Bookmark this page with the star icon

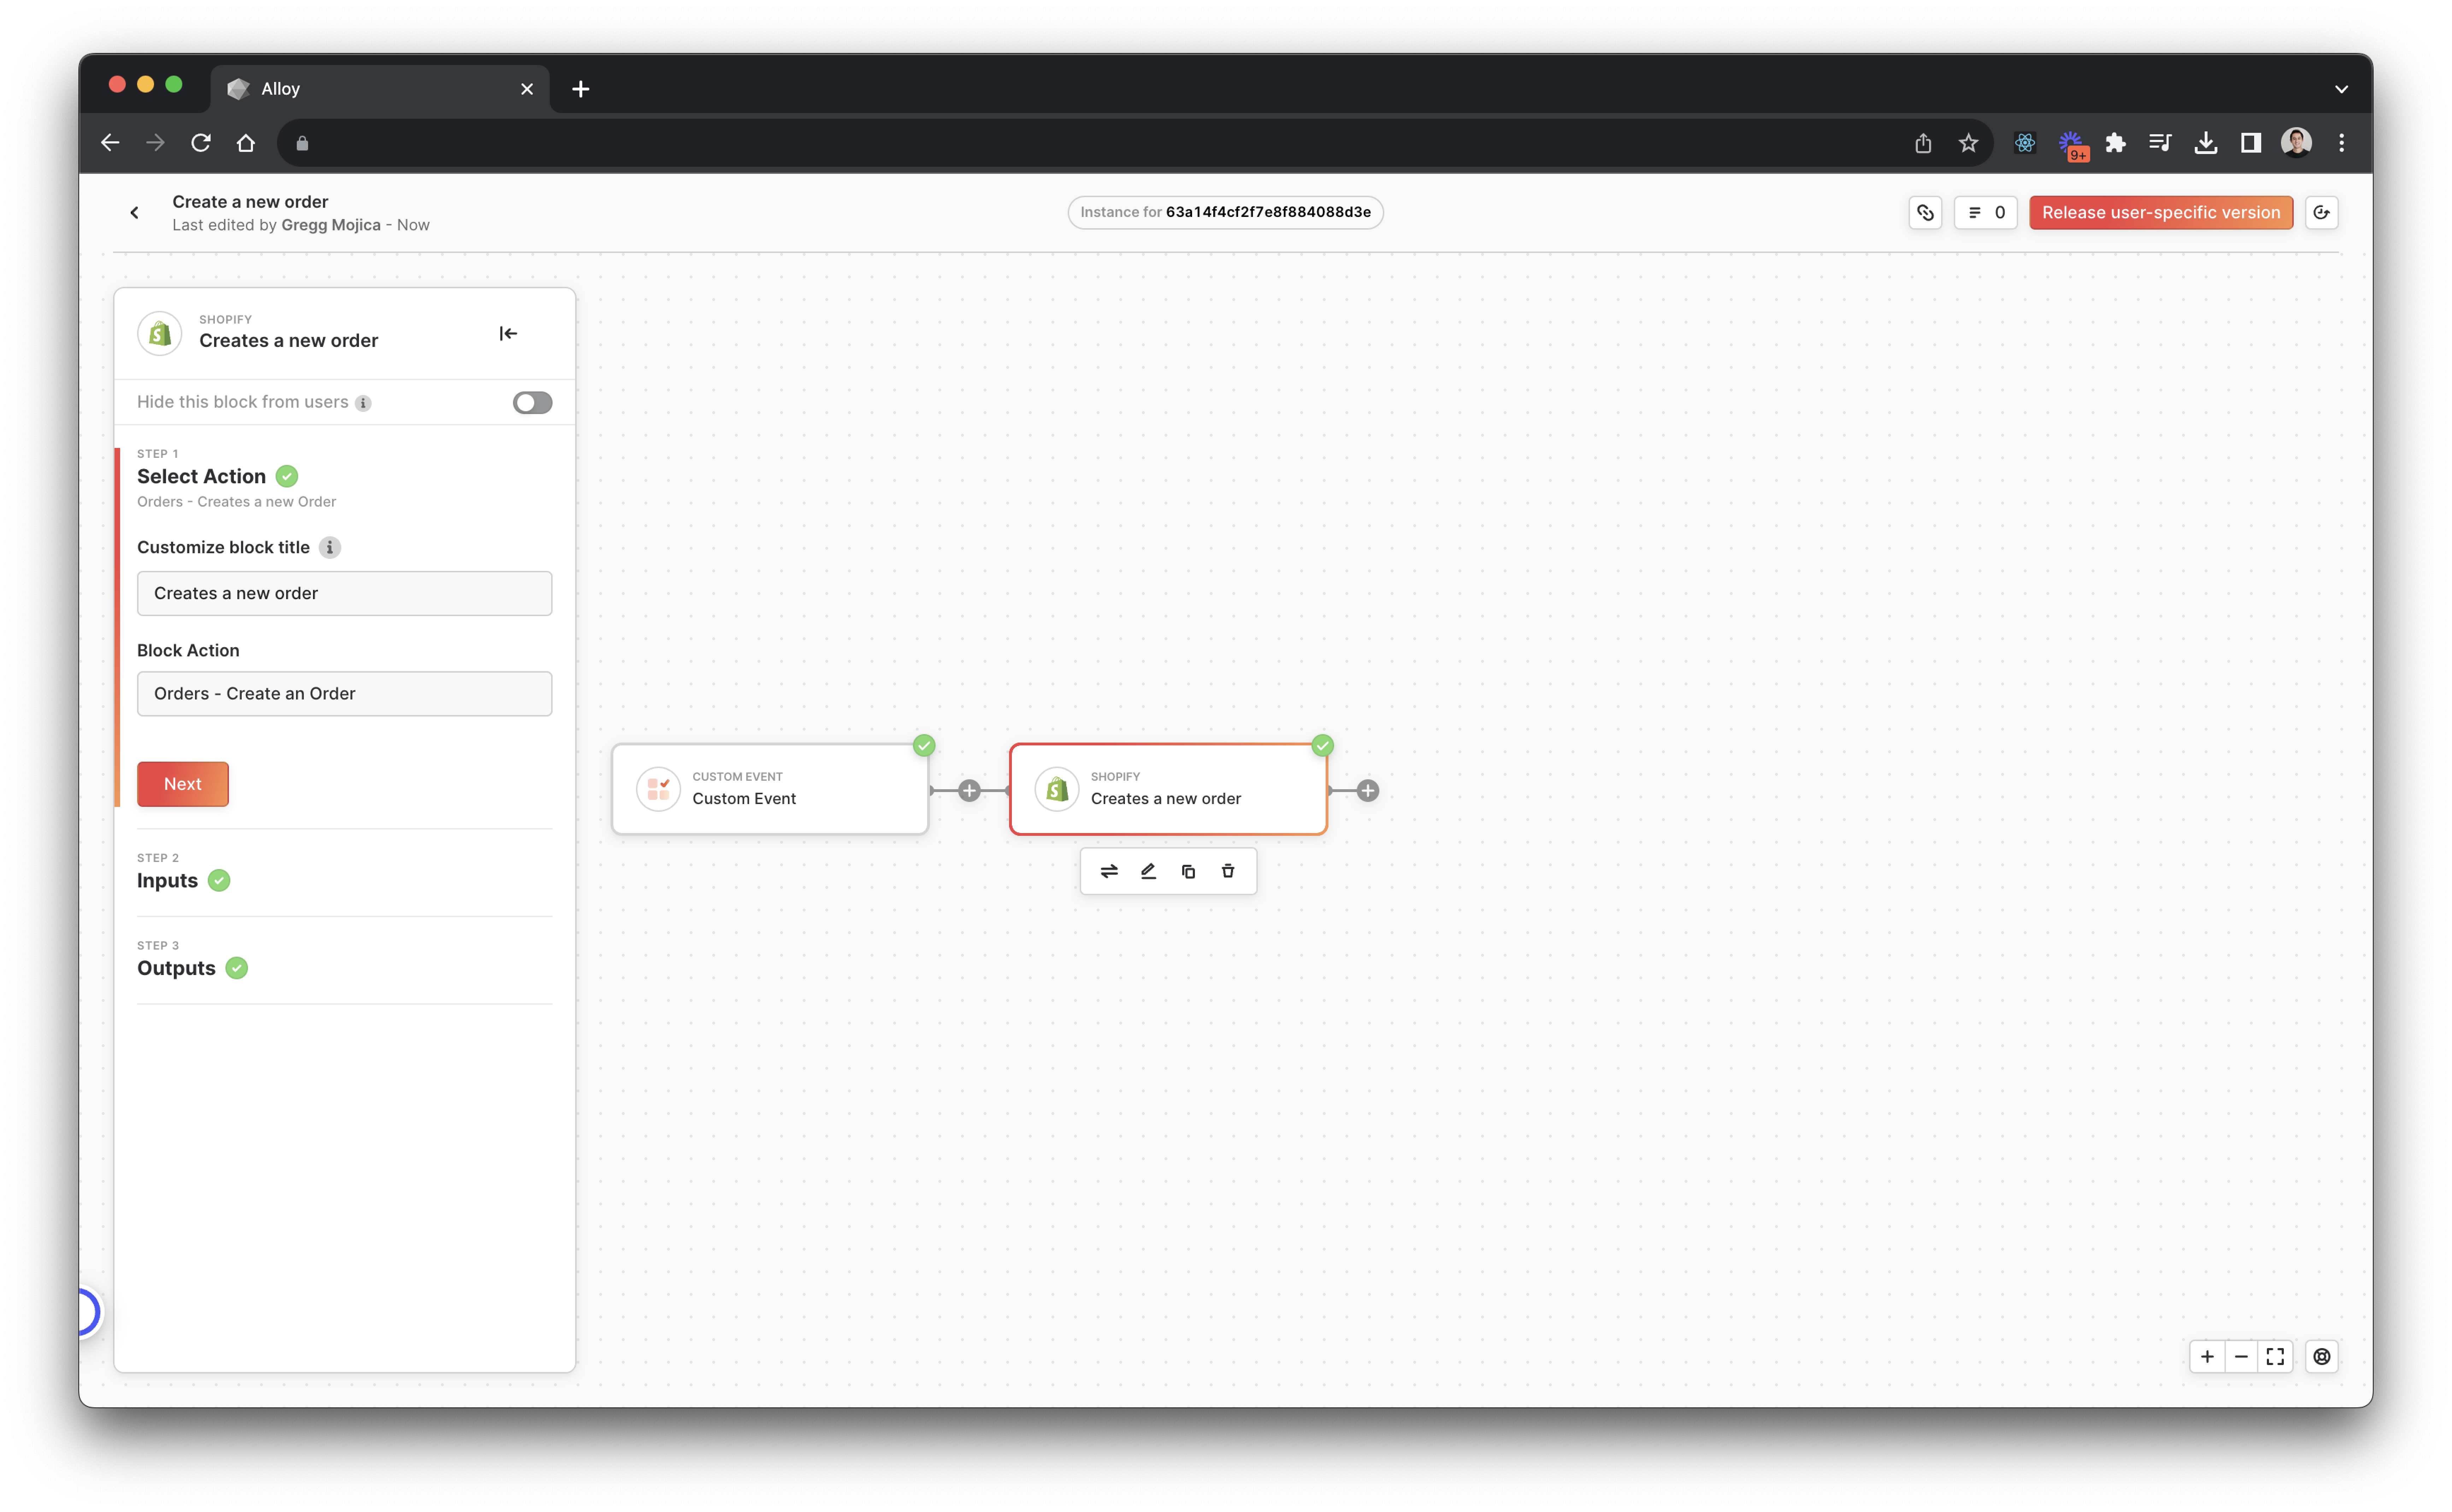click(1968, 143)
